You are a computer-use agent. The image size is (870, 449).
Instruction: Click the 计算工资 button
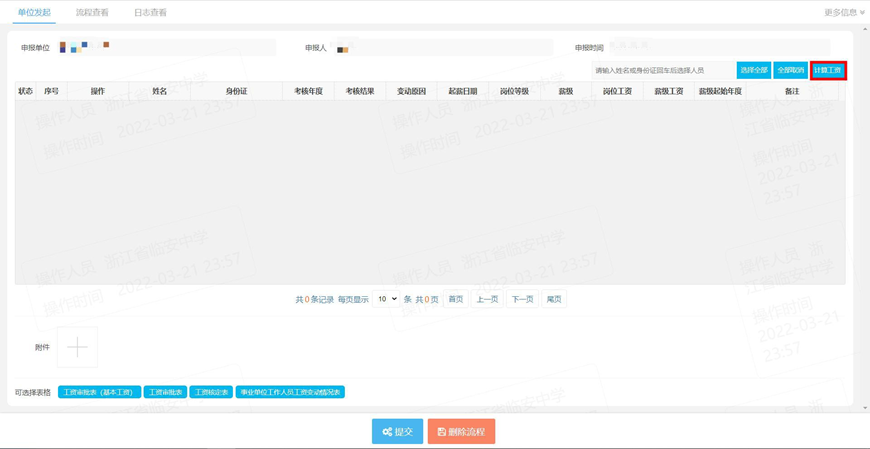(x=828, y=70)
